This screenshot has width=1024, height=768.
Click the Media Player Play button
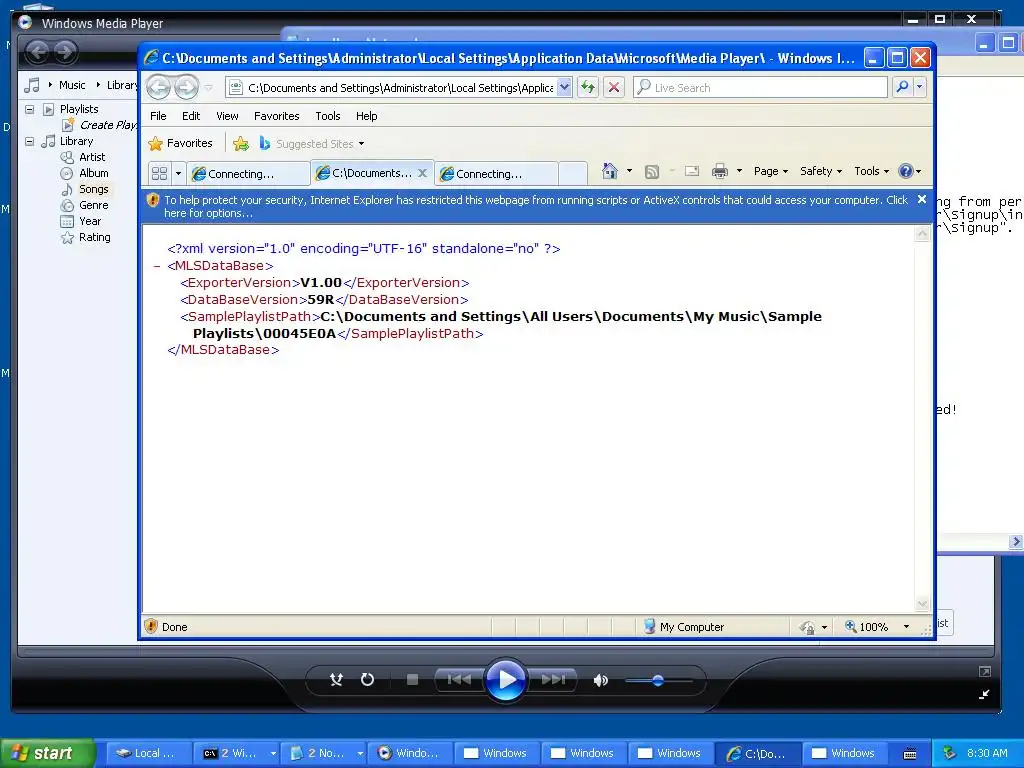[x=506, y=680]
